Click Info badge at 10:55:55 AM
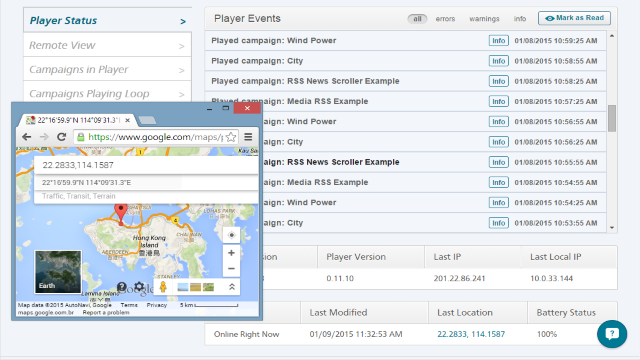The image size is (640, 360). pos(498,162)
